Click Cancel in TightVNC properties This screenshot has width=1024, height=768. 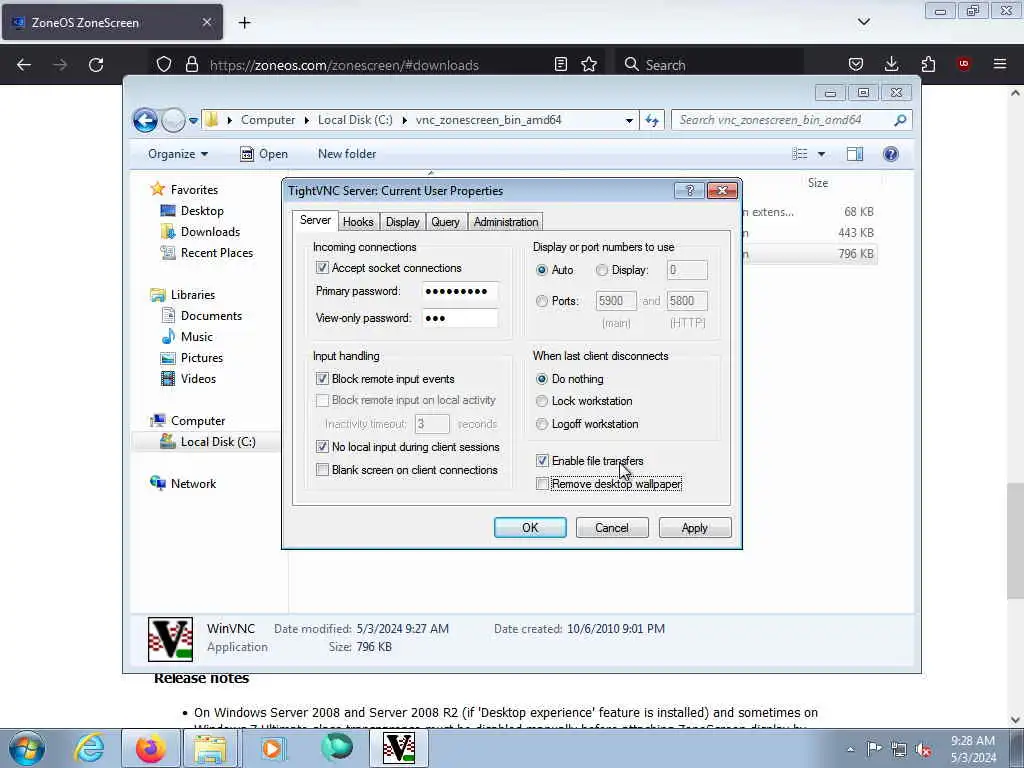coord(612,528)
